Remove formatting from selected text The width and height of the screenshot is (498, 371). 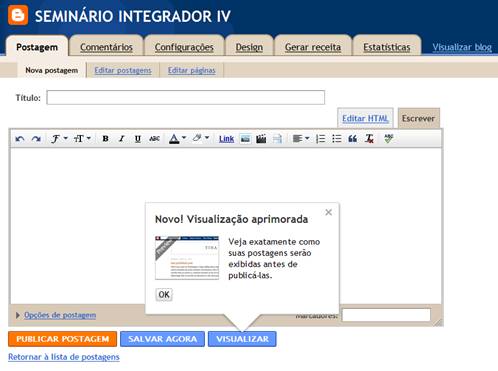369,139
